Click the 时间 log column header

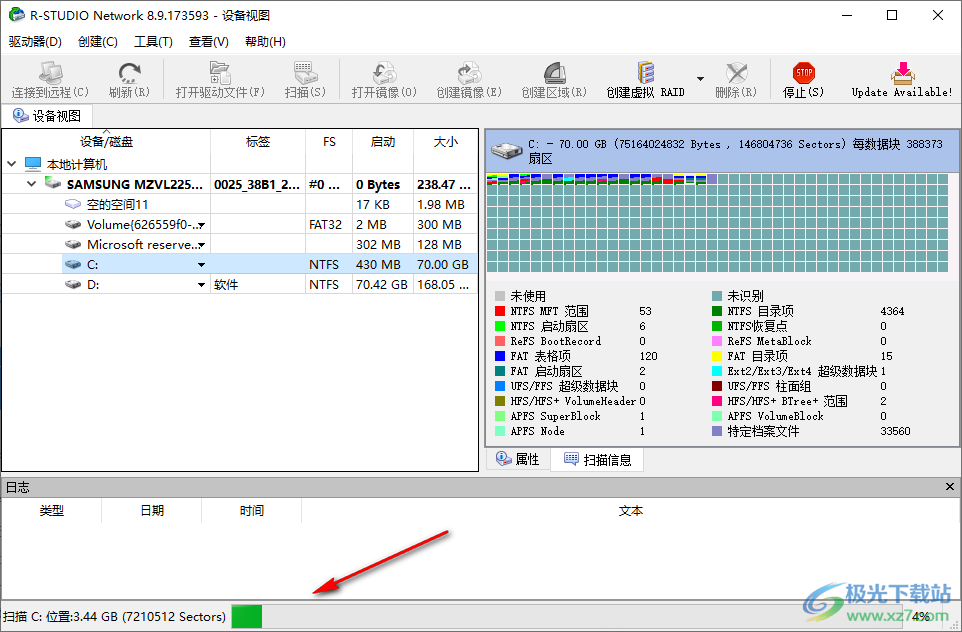(252, 511)
